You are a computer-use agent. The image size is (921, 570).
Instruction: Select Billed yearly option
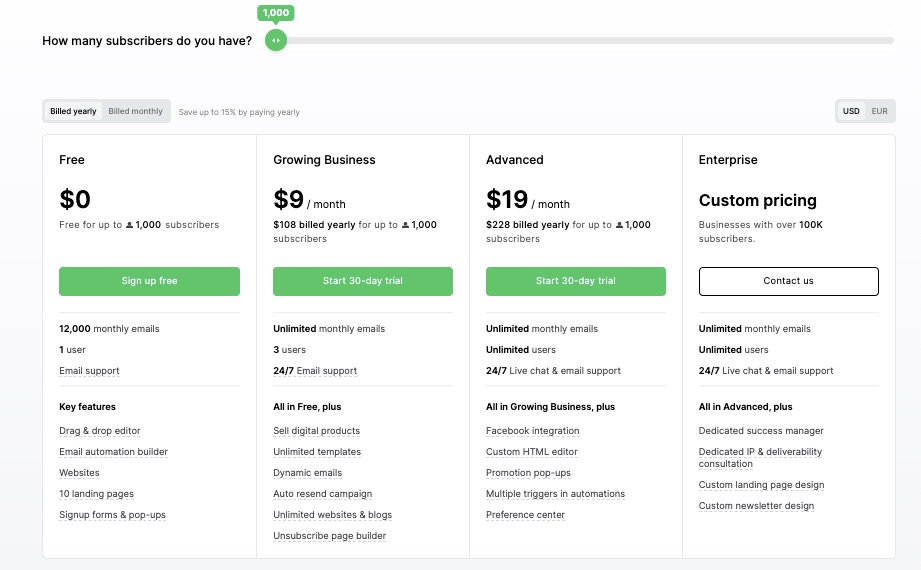[x=73, y=111]
